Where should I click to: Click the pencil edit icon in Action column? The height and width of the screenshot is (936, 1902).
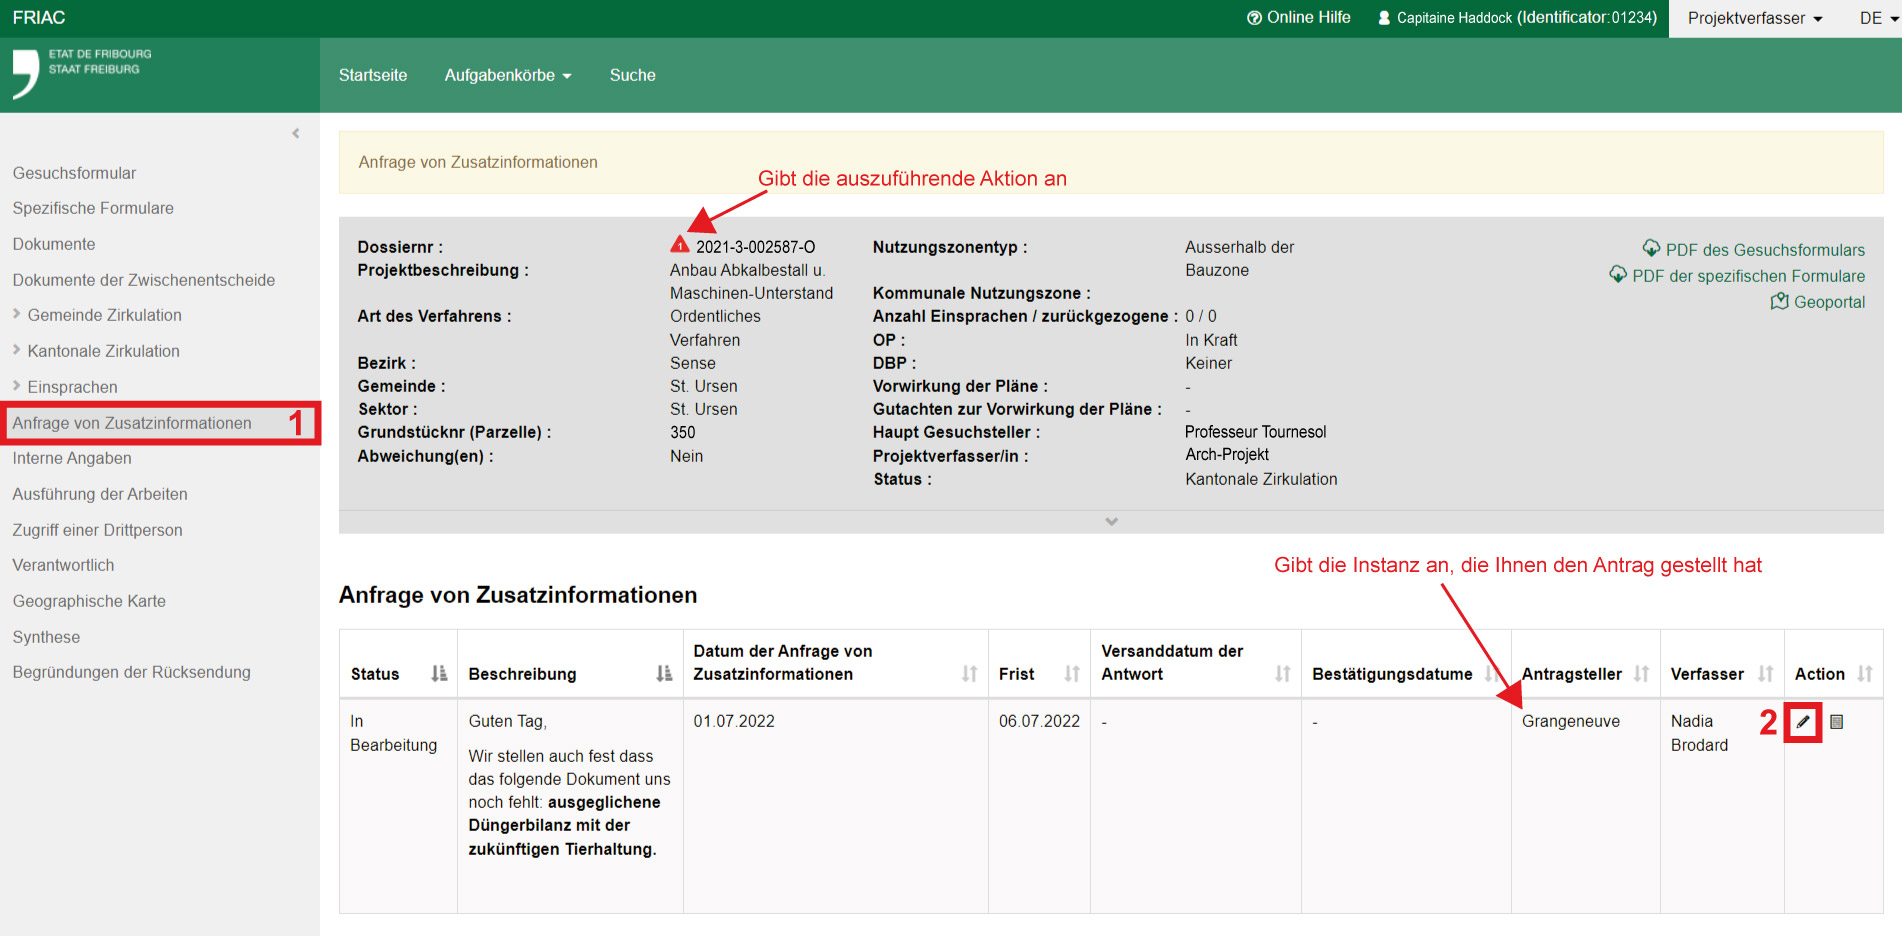[1803, 722]
